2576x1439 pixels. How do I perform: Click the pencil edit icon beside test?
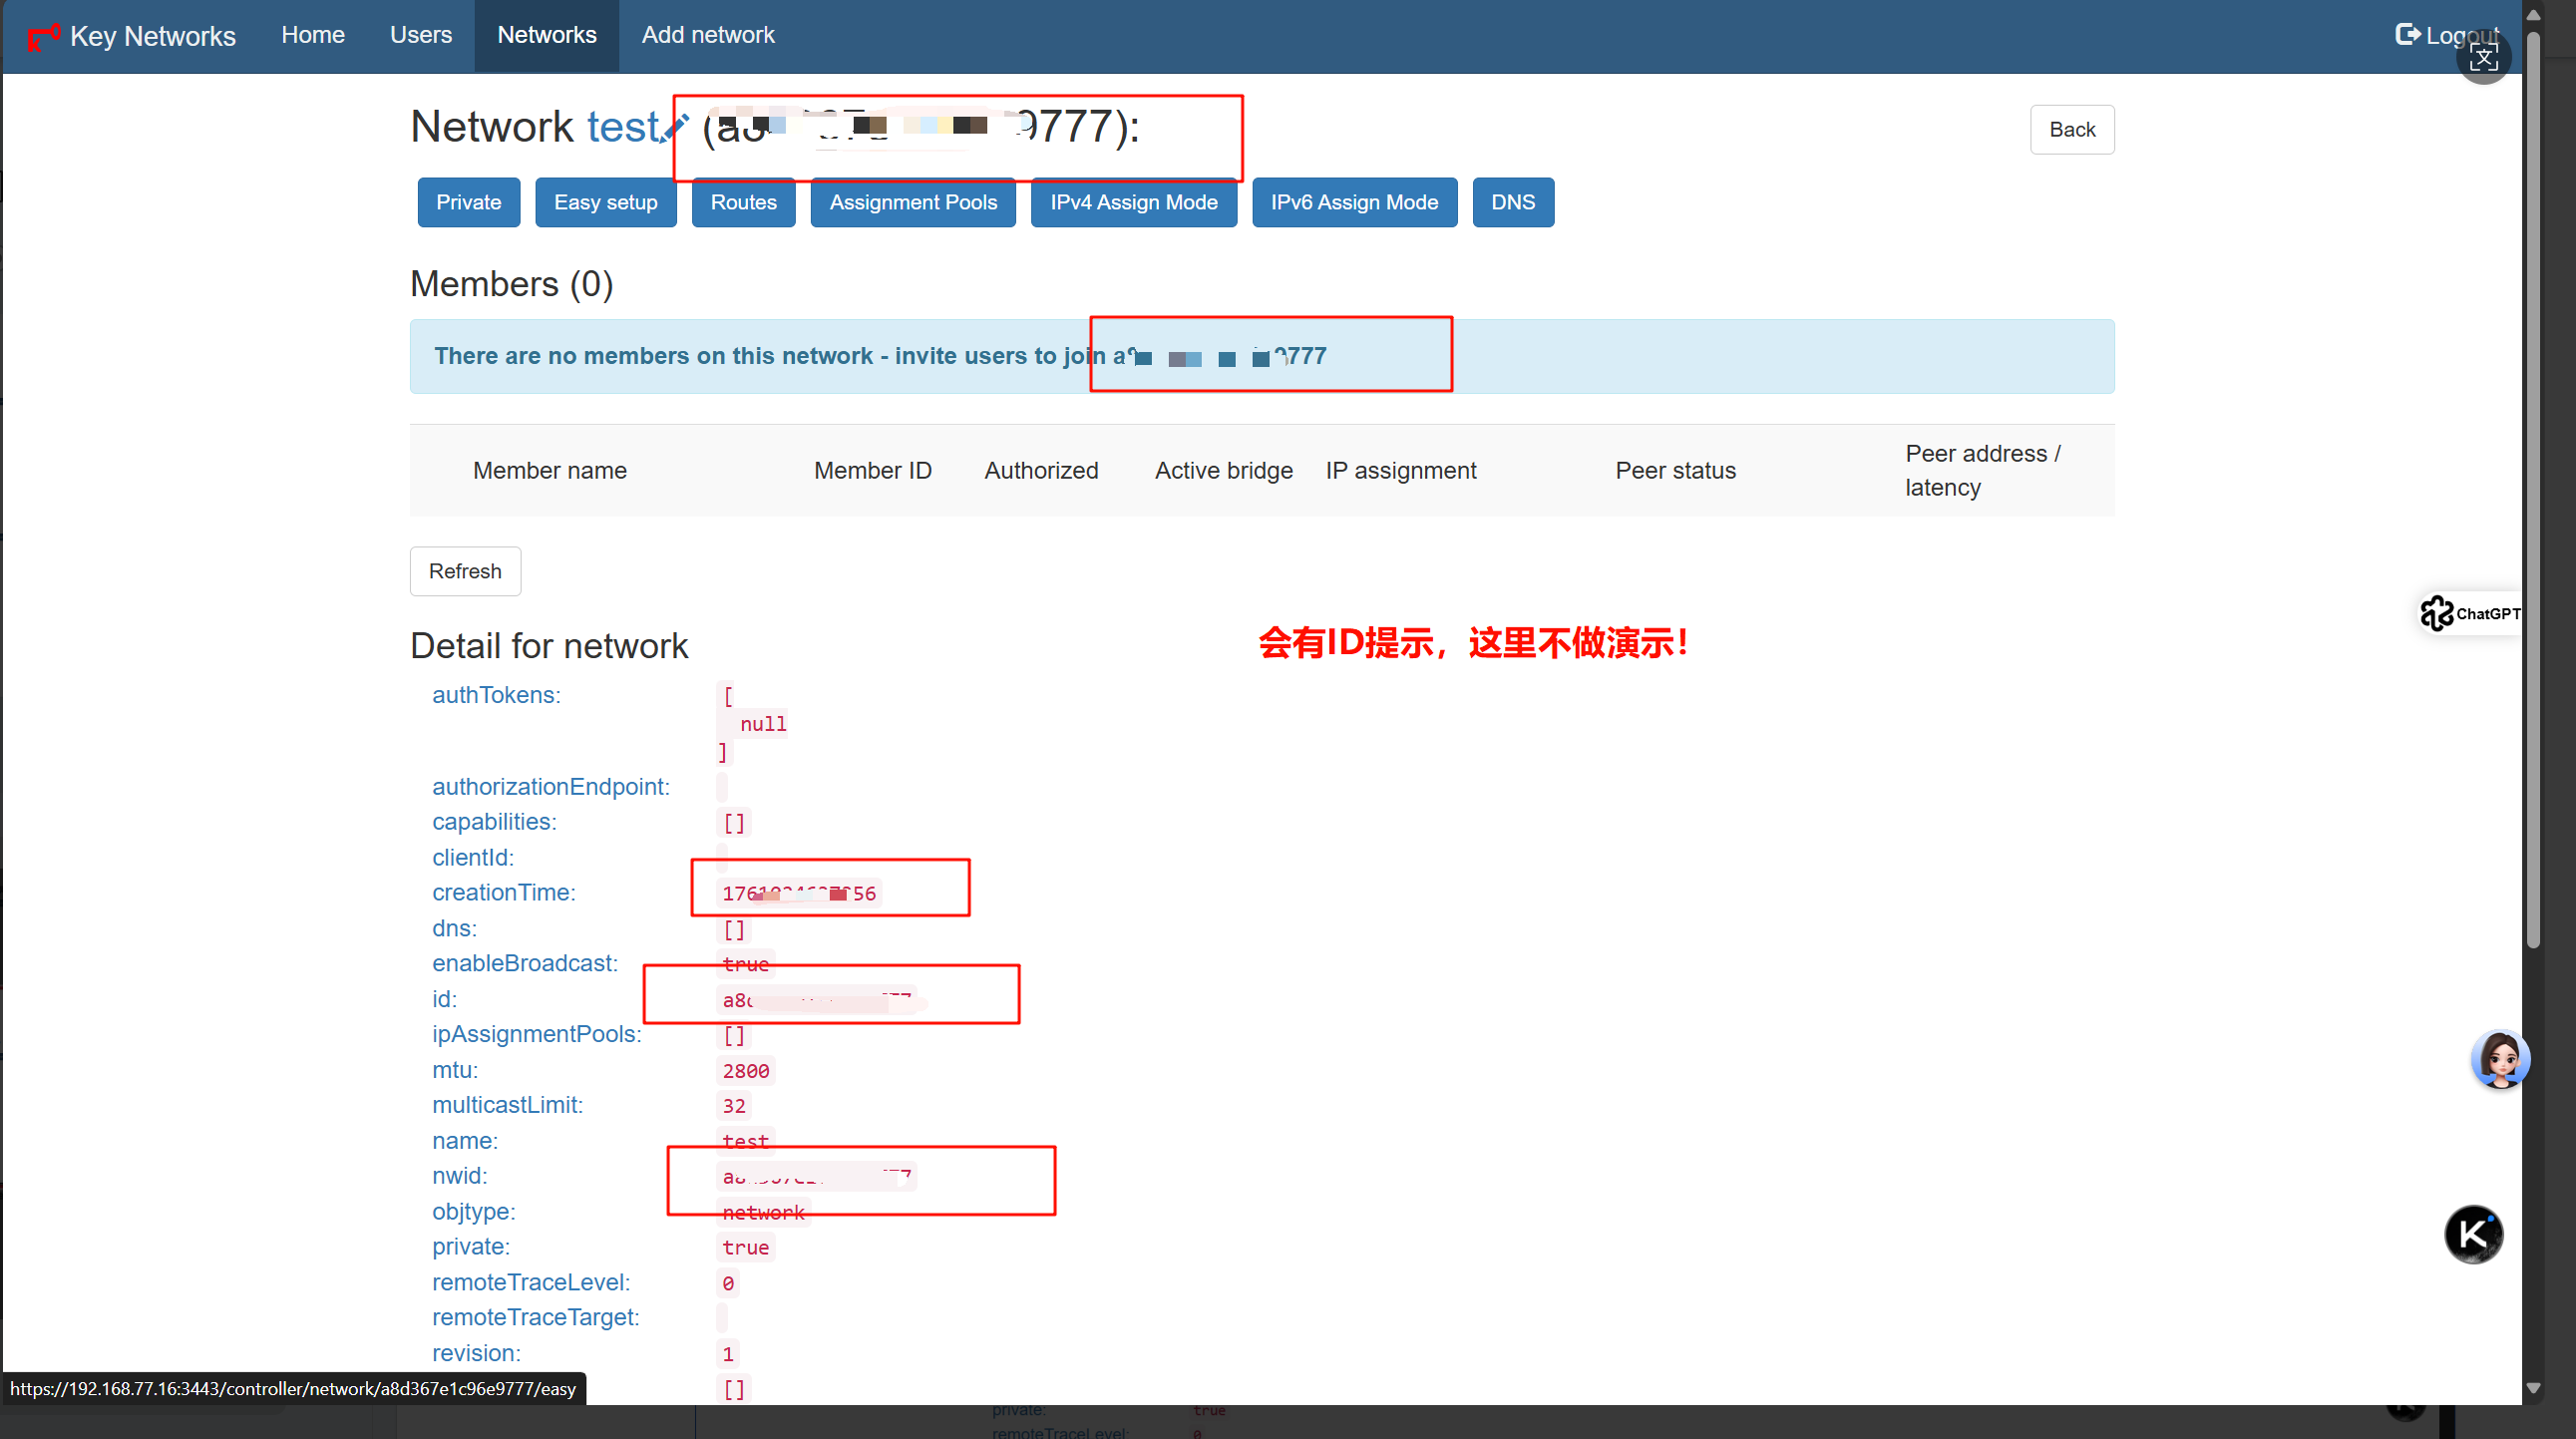(675, 129)
